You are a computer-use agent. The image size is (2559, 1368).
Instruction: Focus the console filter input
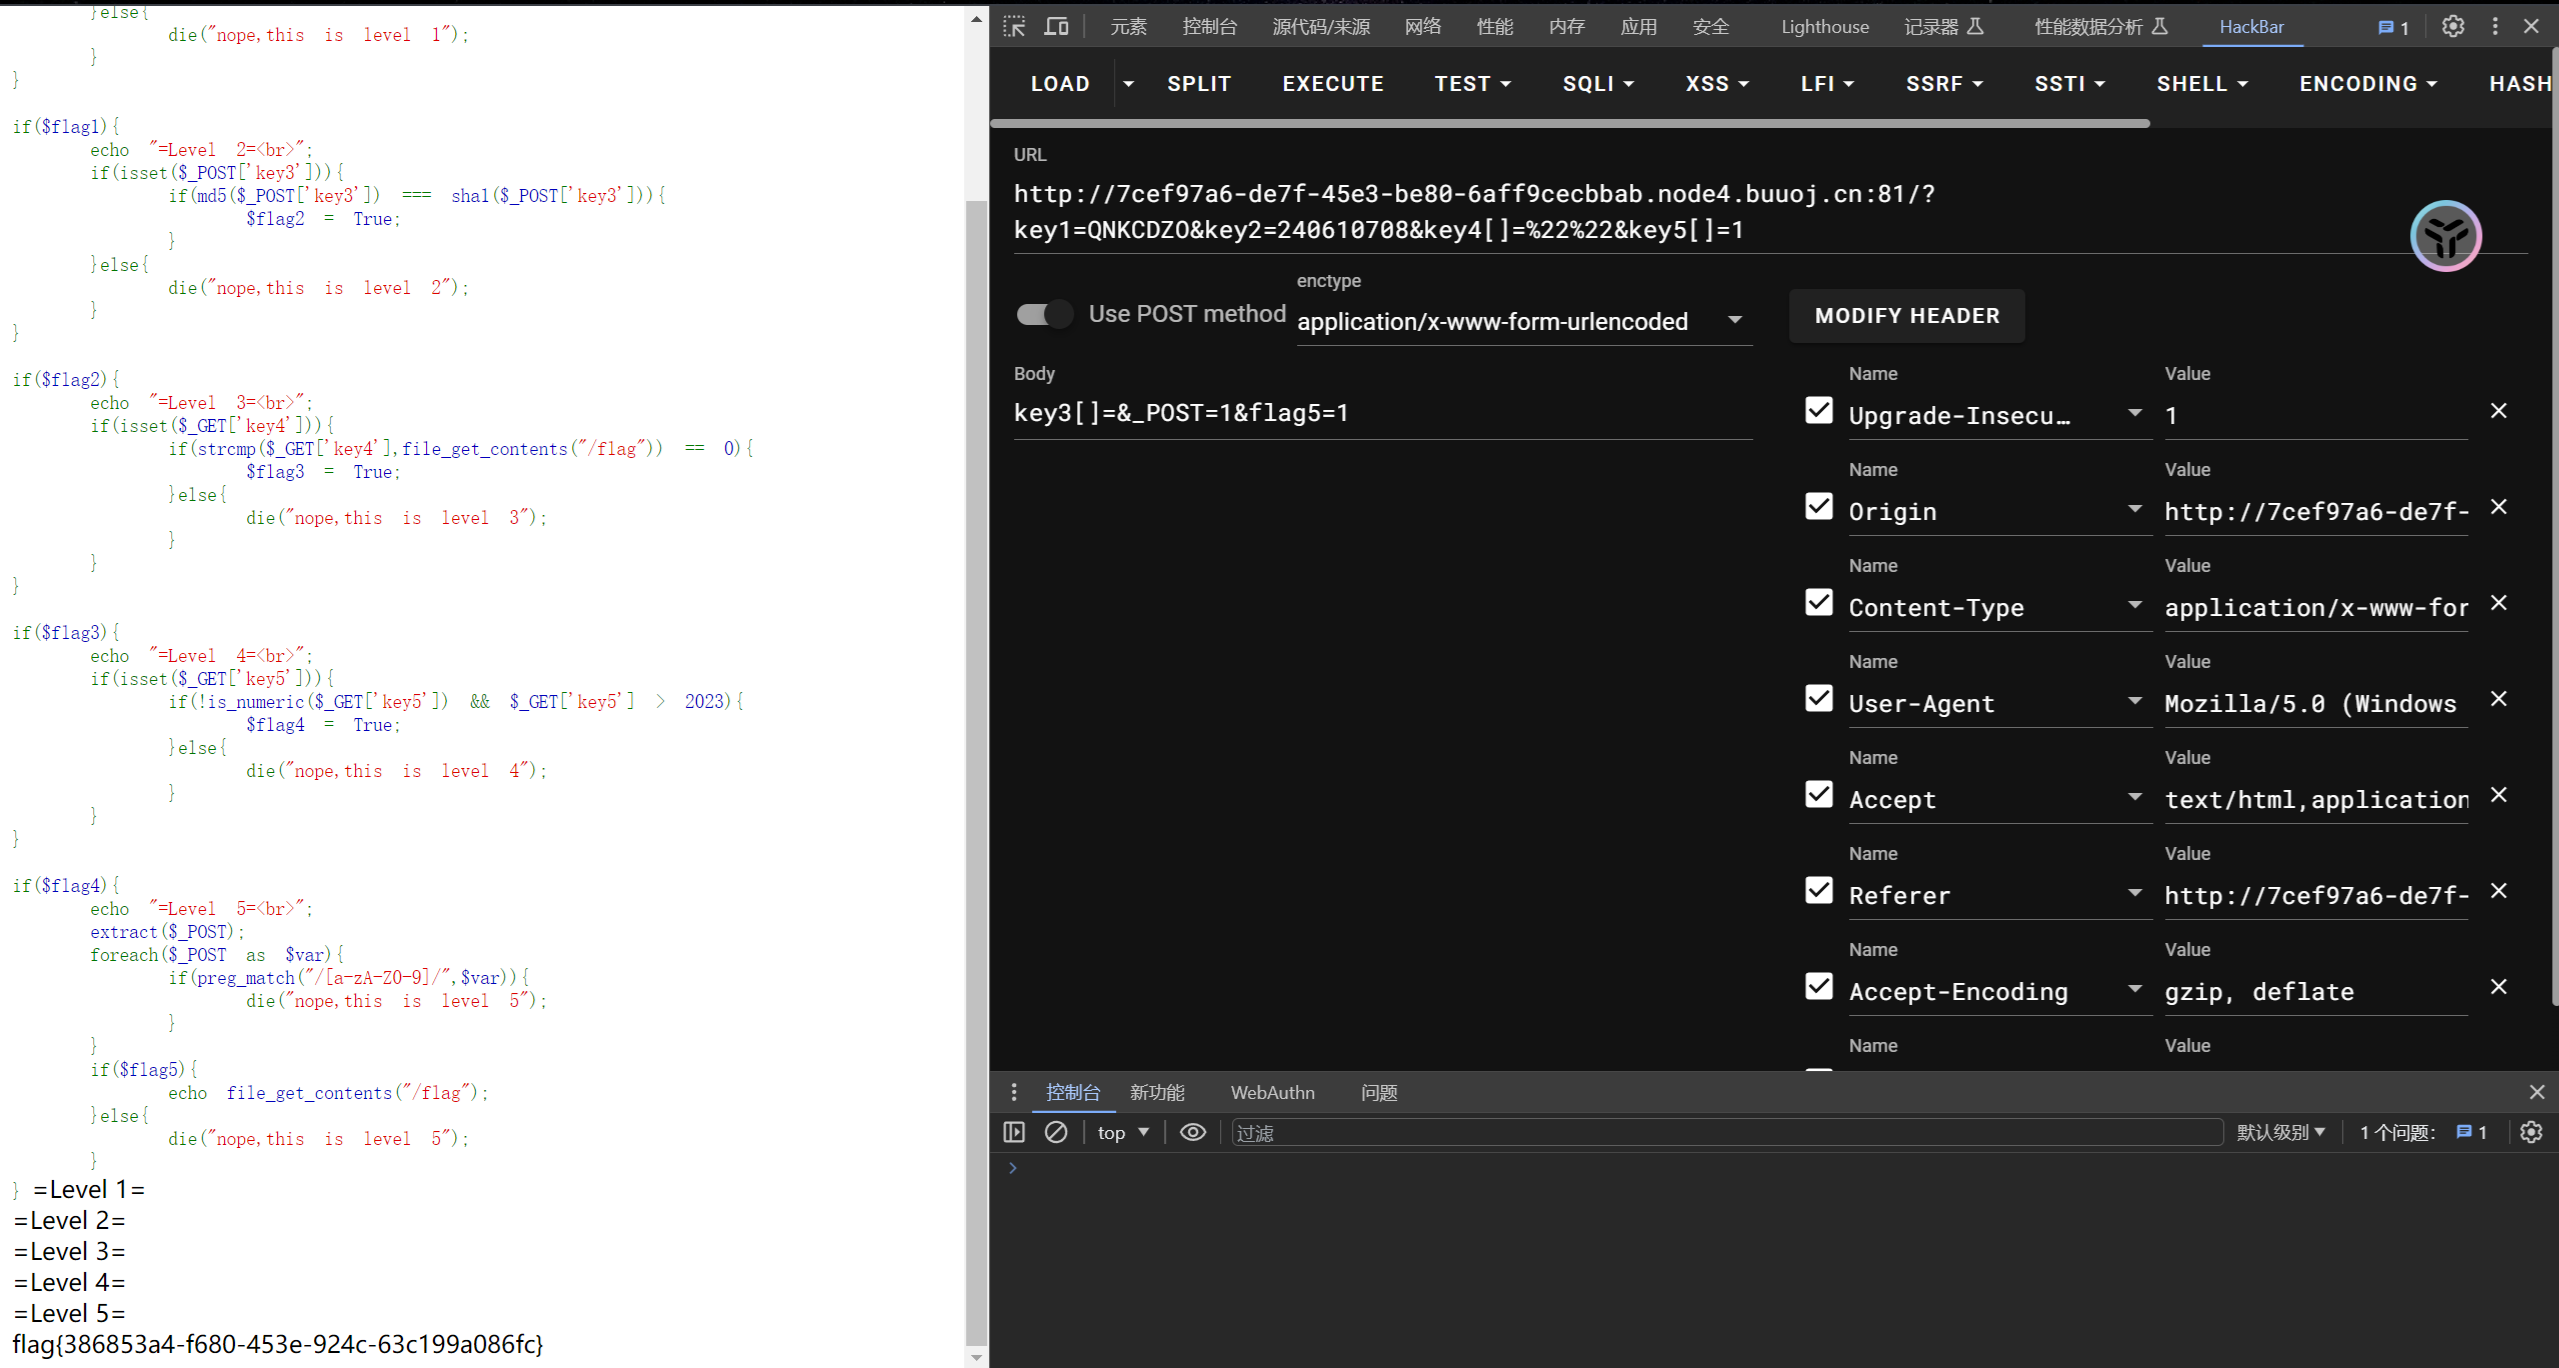(1727, 1132)
